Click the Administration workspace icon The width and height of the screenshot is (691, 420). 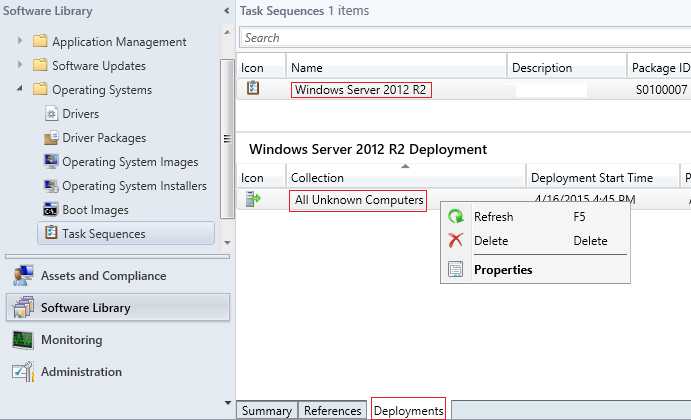pos(23,372)
